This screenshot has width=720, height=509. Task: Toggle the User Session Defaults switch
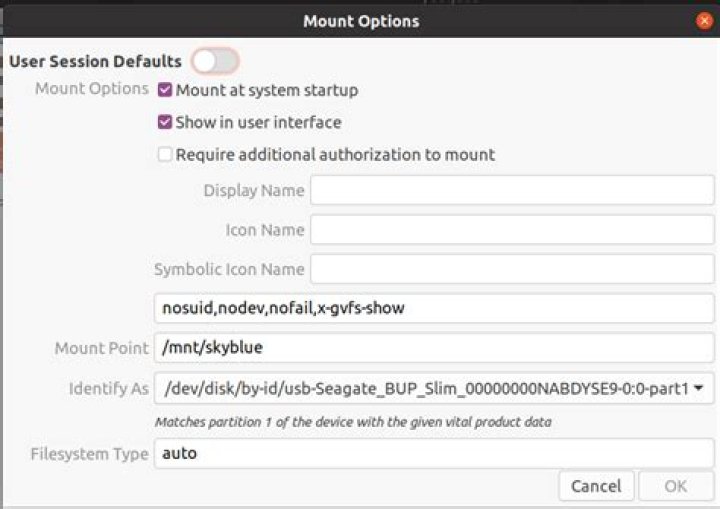(x=215, y=61)
